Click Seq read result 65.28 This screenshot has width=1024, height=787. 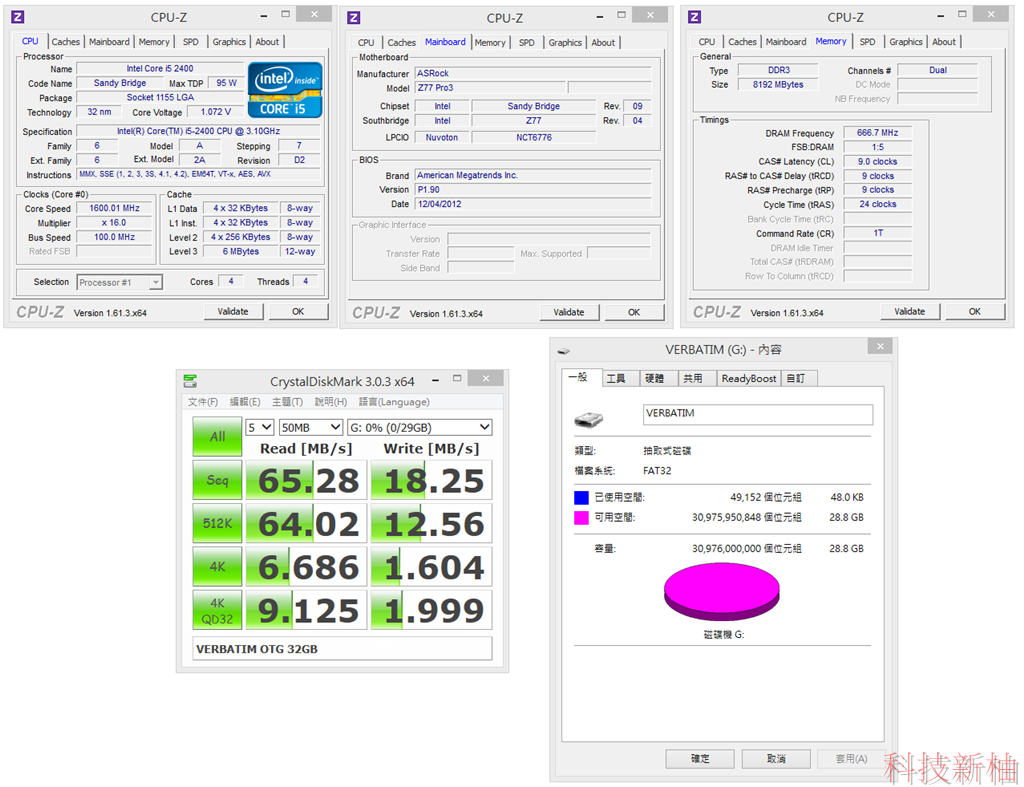pyautogui.click(x=306, y=481)
